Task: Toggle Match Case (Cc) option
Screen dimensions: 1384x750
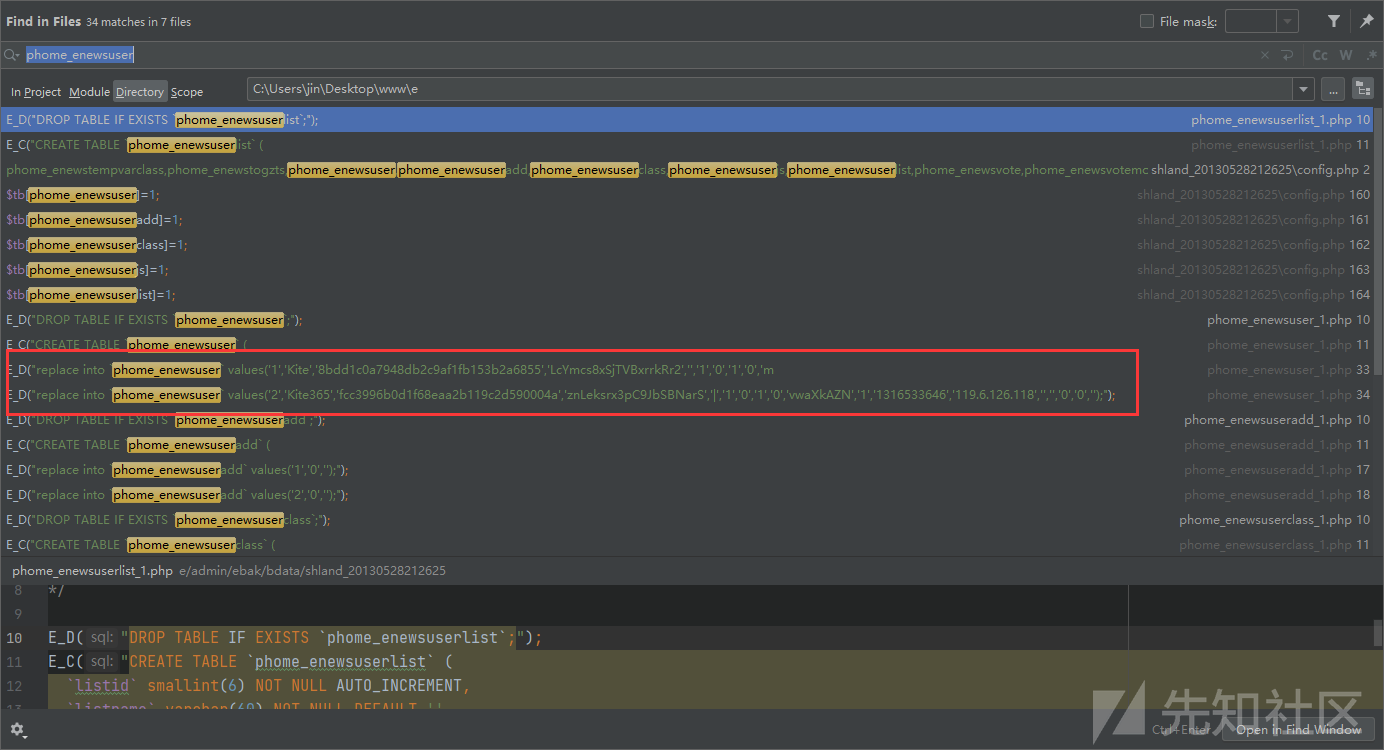Action: (x=1320, y=55)
